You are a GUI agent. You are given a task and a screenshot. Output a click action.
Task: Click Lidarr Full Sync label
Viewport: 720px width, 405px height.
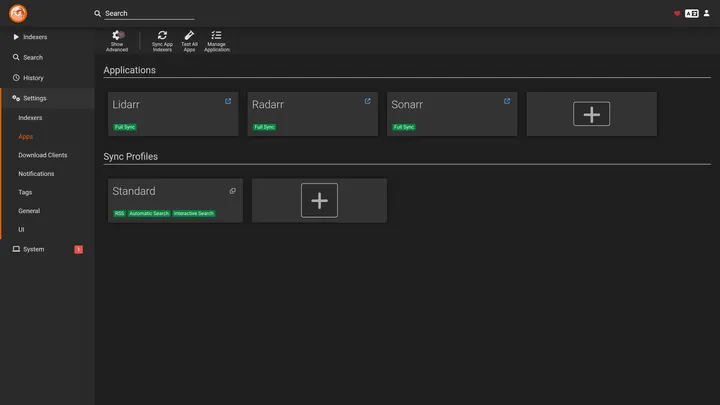point(125,127)
